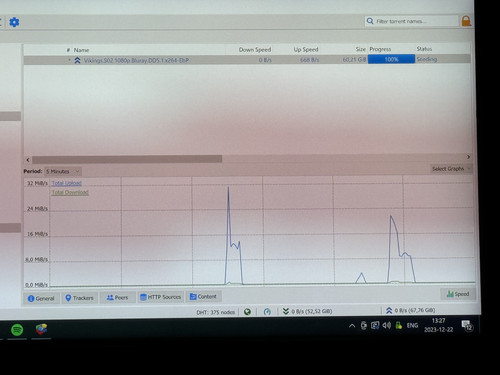The height and width of the screenshot is (375, 500).
Task: Sort torrents by Name column
Action: [81, 50]
